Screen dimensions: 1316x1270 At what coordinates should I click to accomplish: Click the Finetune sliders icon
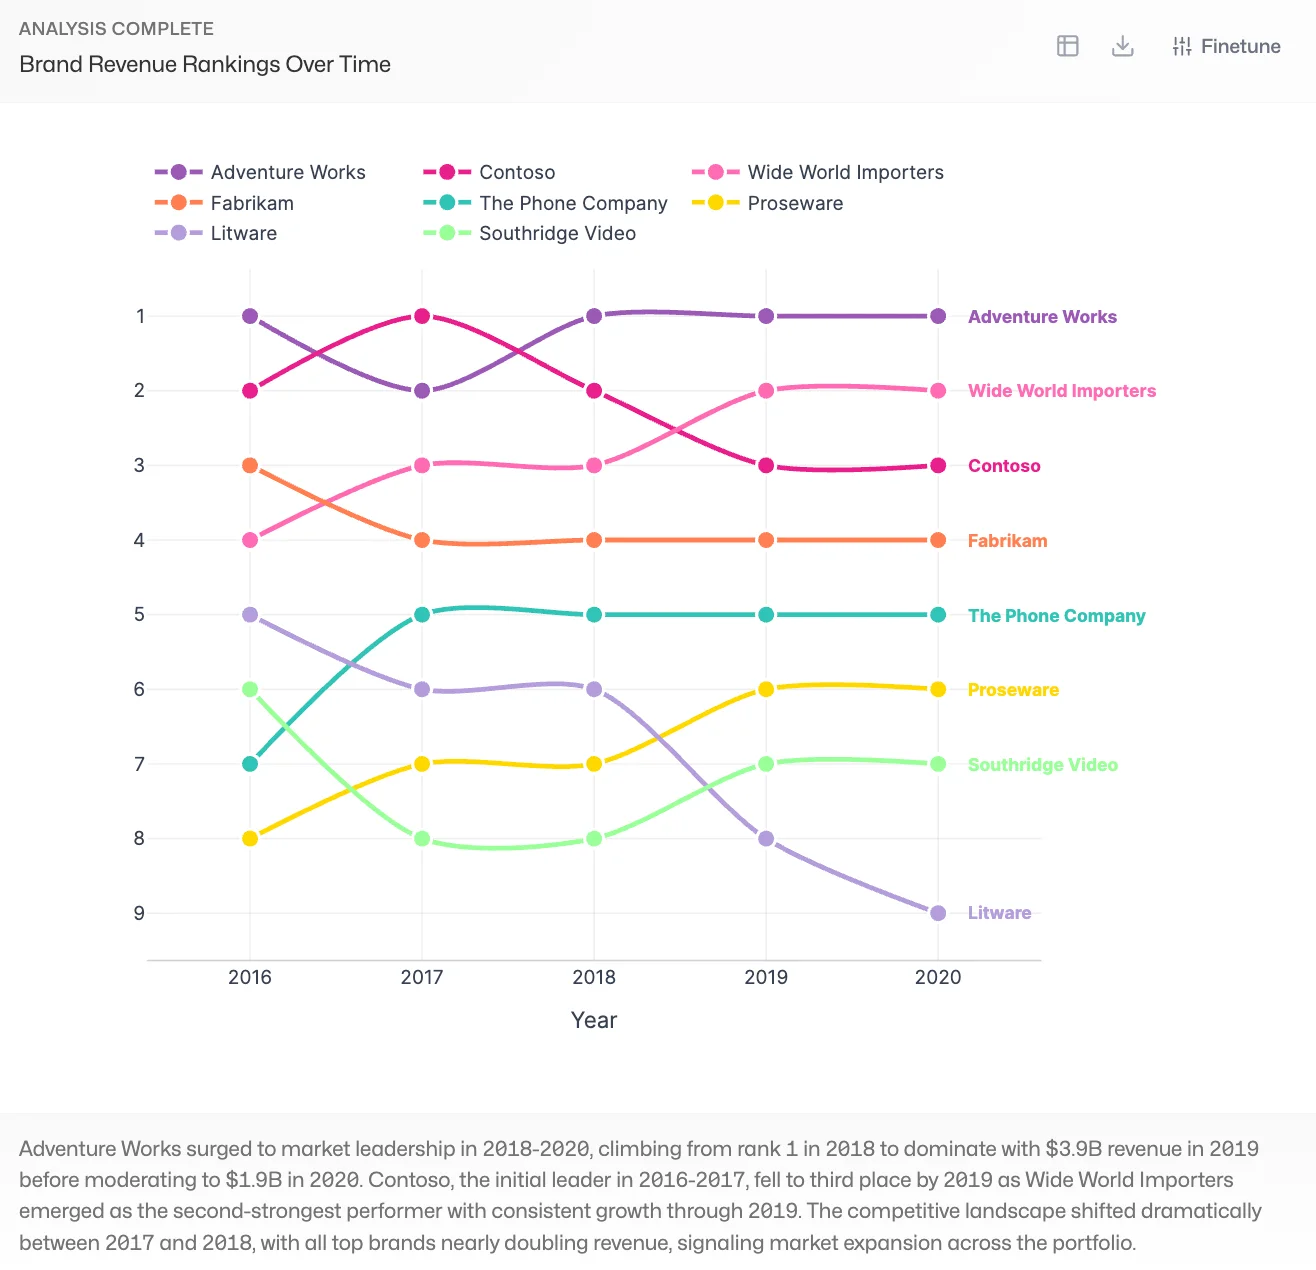1182,46
